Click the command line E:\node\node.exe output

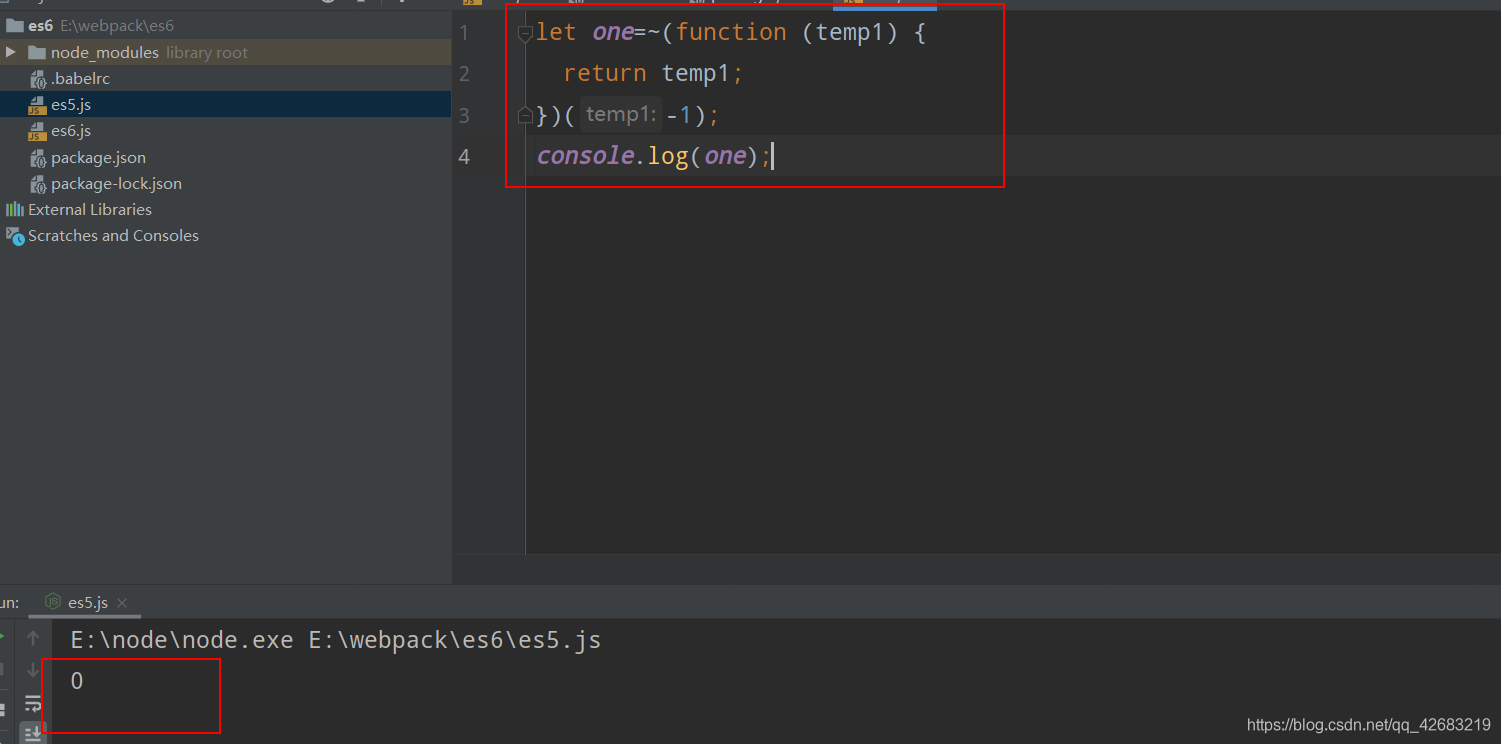point(336,640)
